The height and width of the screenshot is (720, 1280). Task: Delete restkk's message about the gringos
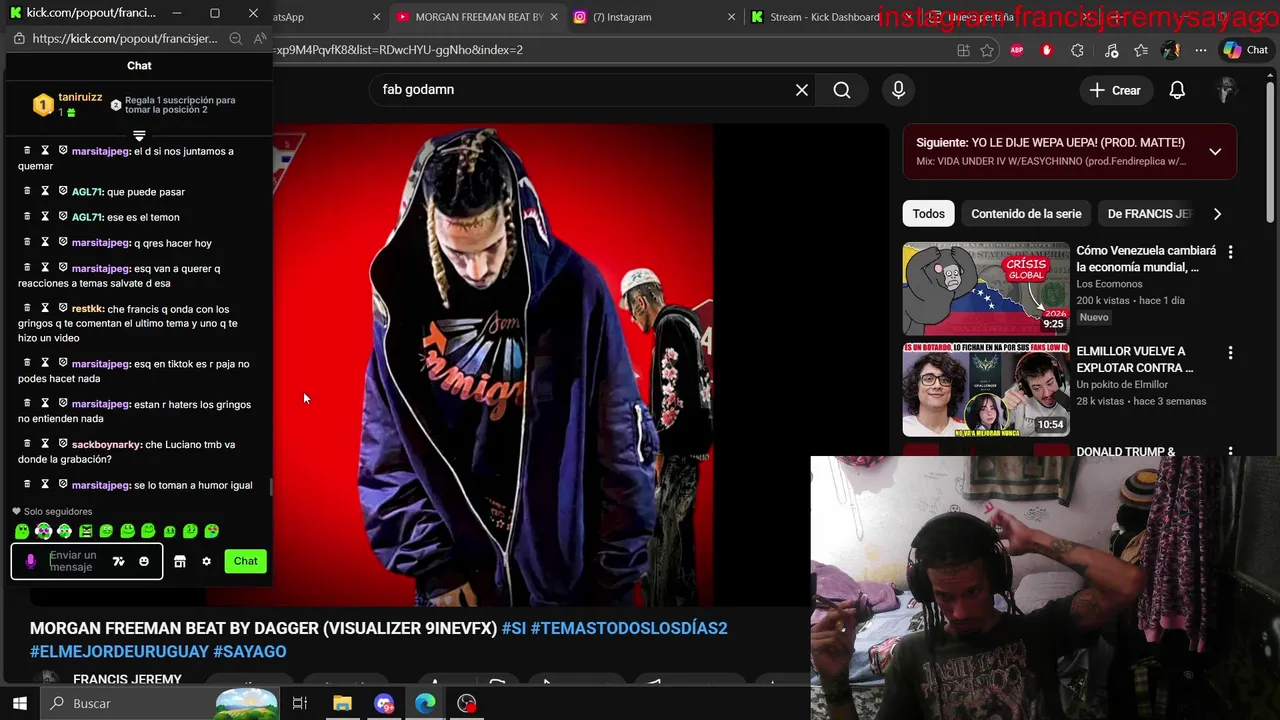coord(27,308)
